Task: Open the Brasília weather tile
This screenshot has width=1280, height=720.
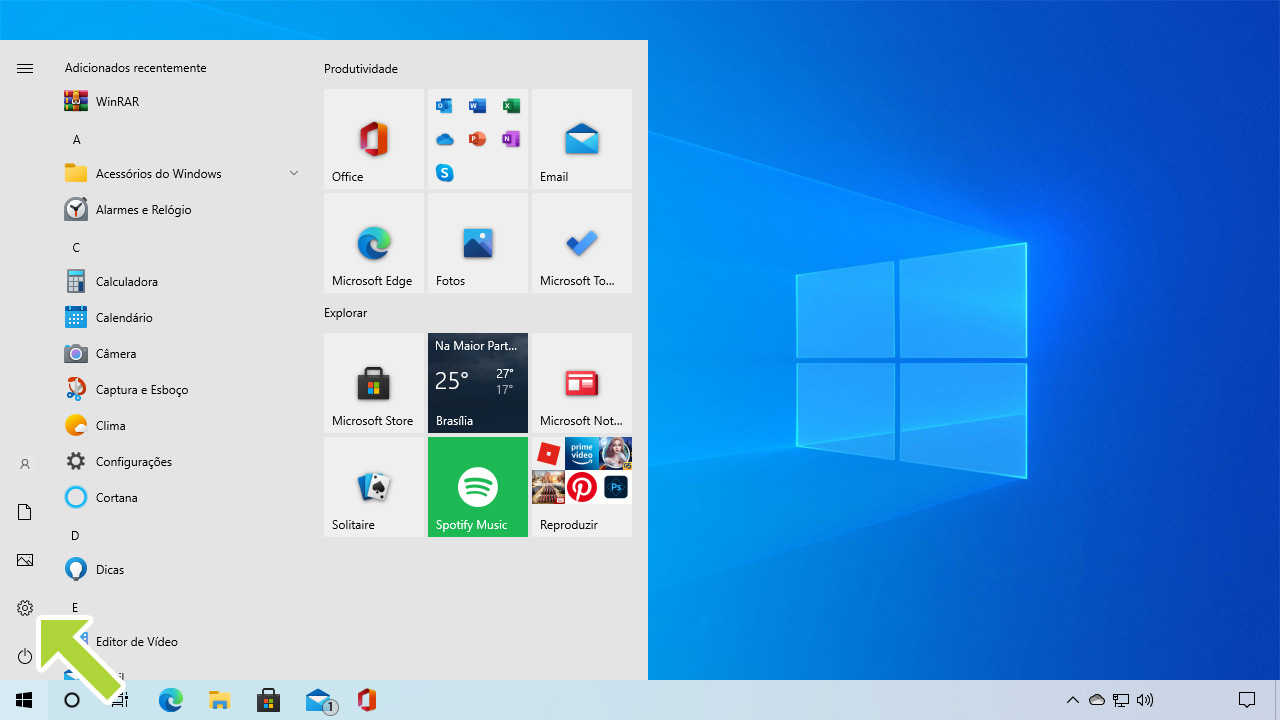Action: 478,383
